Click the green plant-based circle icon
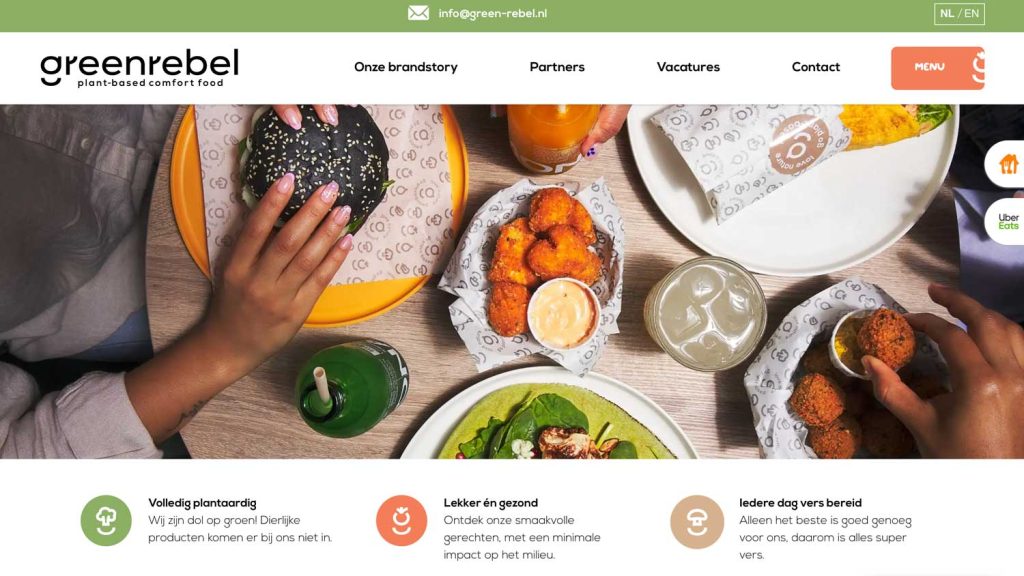The width and height of the screenshot is (1024, 576). [x=106, y=520]
